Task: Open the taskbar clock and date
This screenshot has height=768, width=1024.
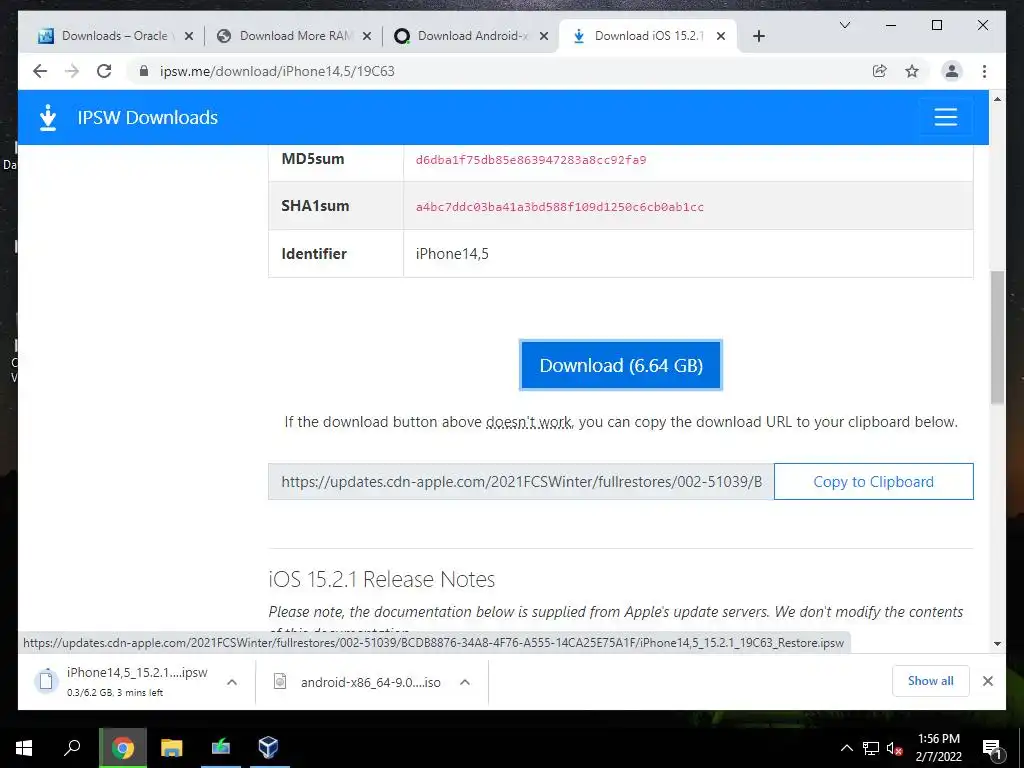Action: click(x=938, y=748)
